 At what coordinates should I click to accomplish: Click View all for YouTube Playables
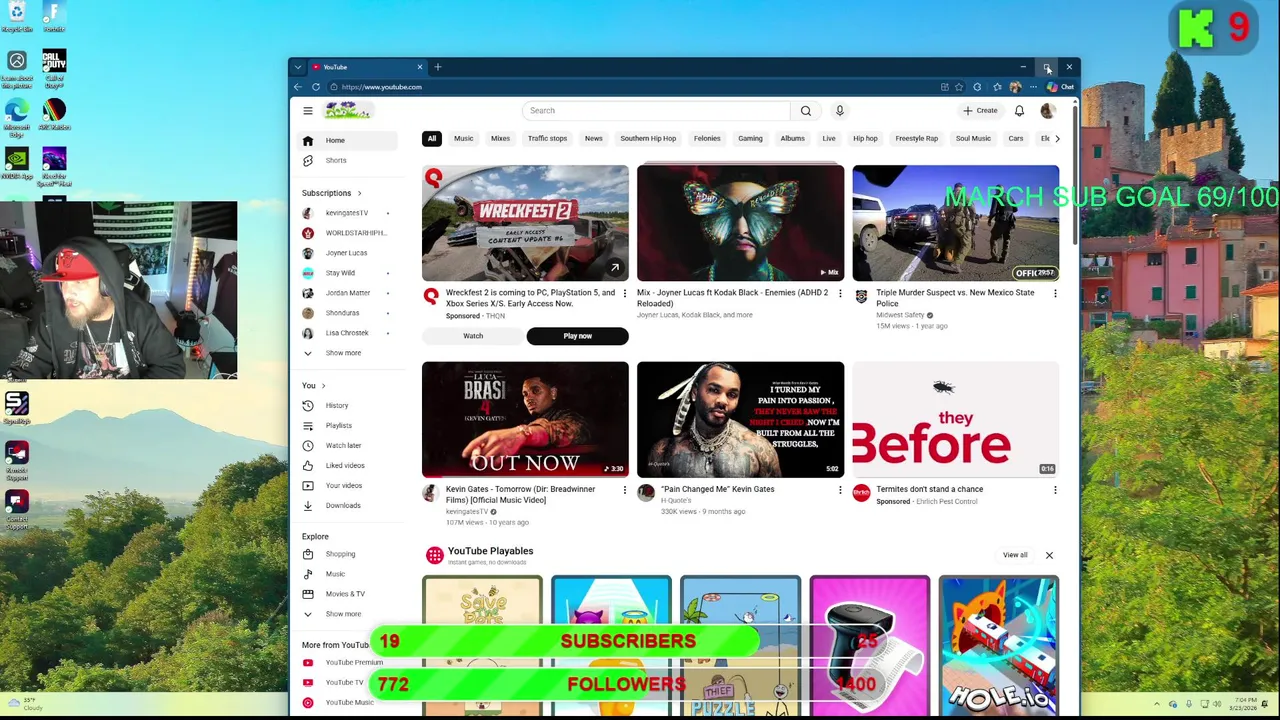(1015, 556)
